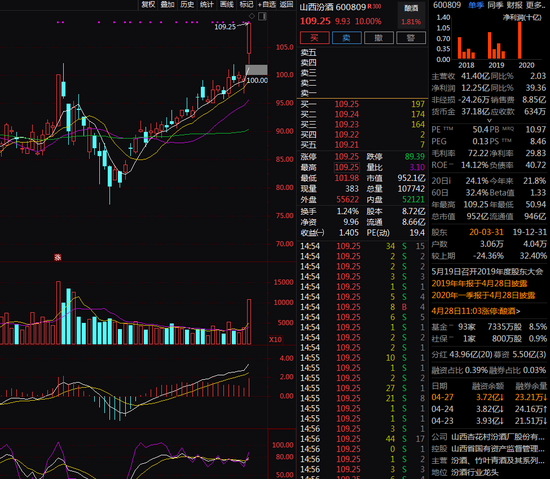The height and width of the screenshot is (479, 550).
Task: Click the 109.25 high price label on chart
Action: coord(225,27)
